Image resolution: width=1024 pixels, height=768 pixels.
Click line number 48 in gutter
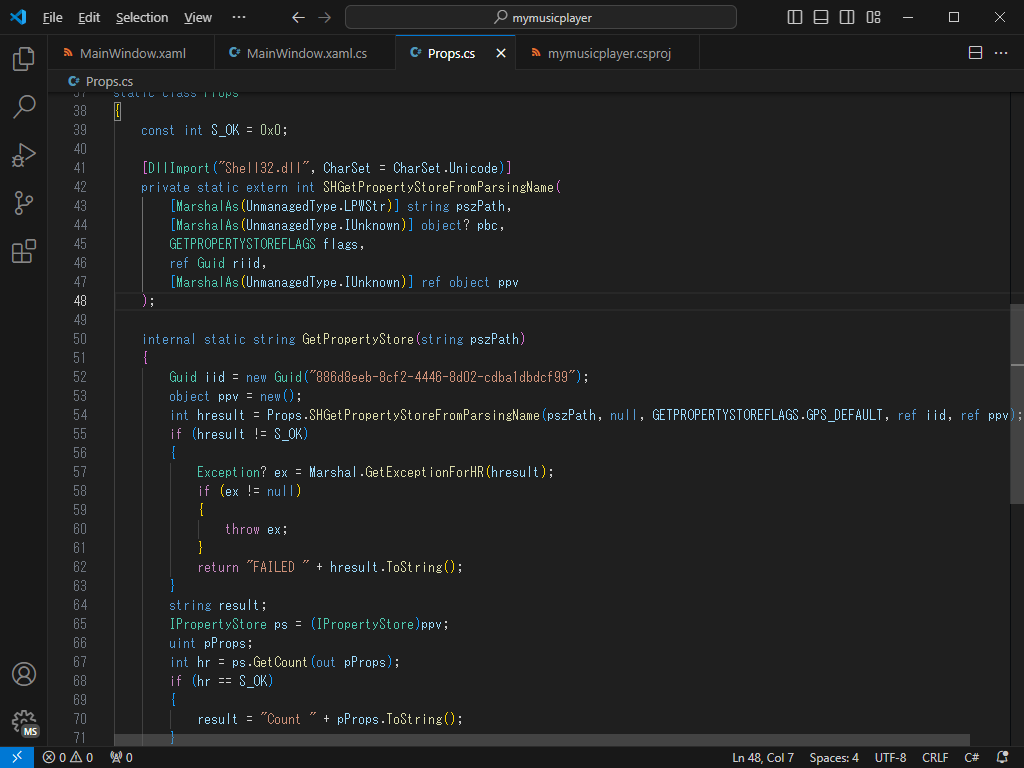click(x=80, y=301)
